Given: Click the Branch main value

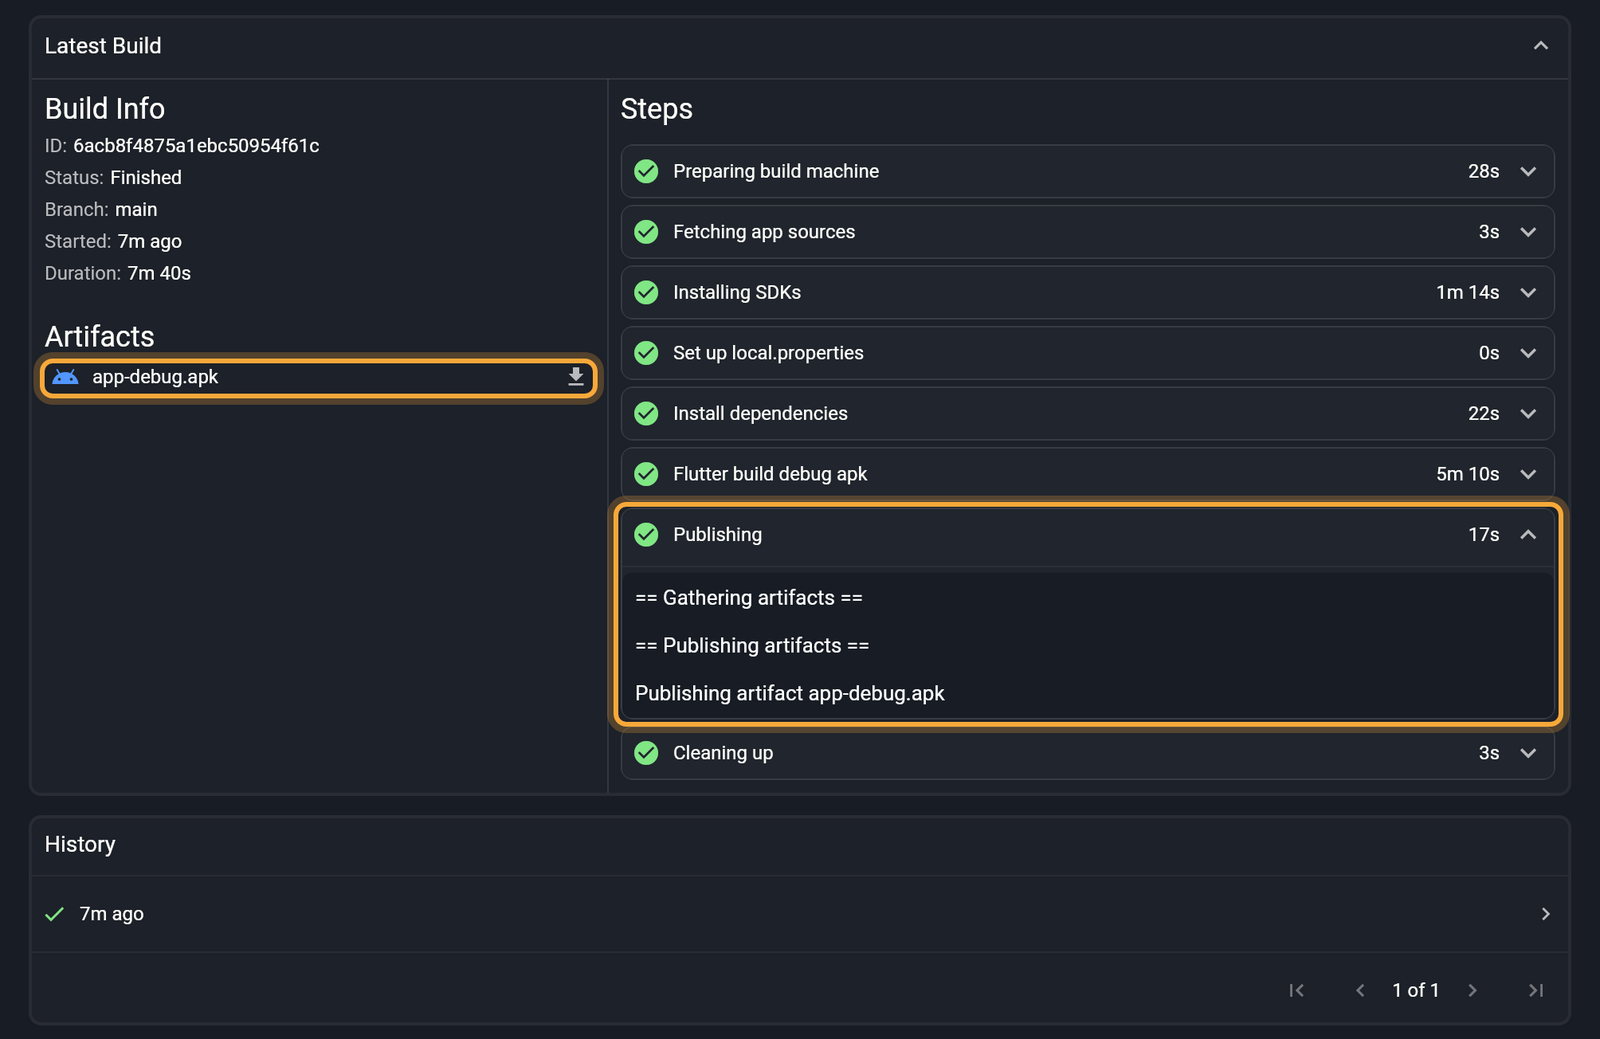Looking at the screenshot, I should (136, 210).
